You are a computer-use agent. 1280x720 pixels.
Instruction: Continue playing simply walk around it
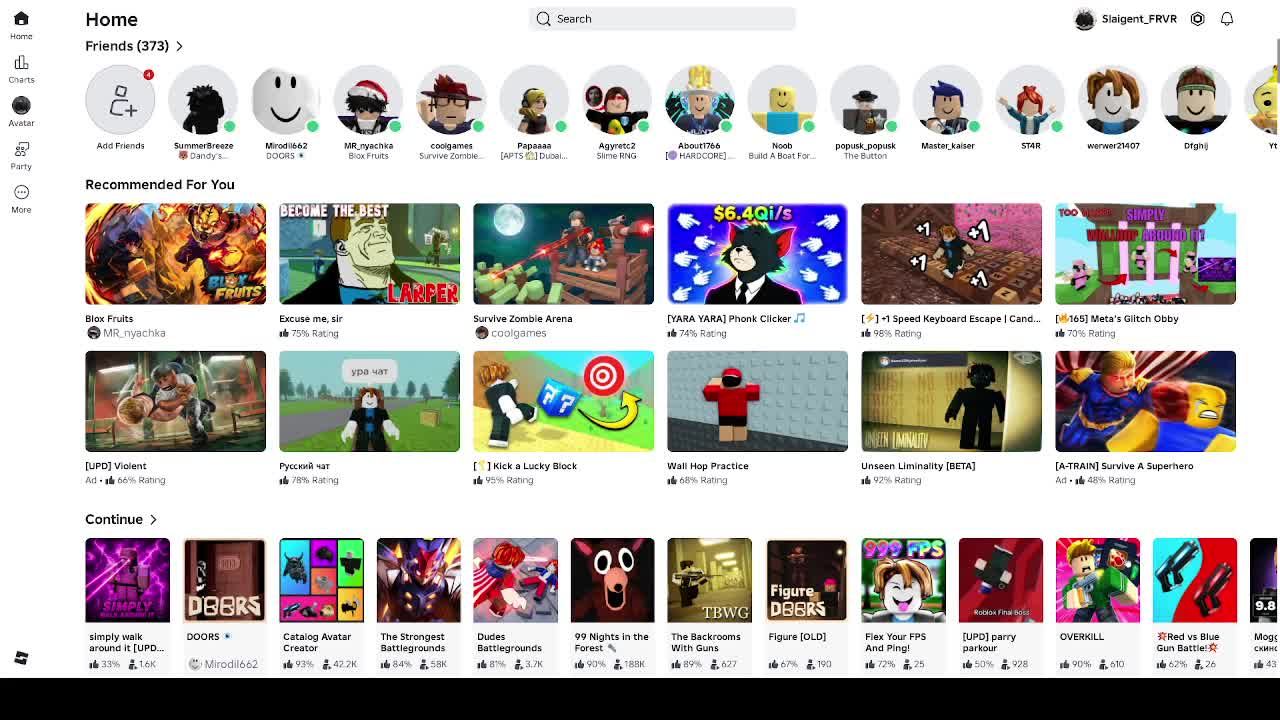[127, 580]
